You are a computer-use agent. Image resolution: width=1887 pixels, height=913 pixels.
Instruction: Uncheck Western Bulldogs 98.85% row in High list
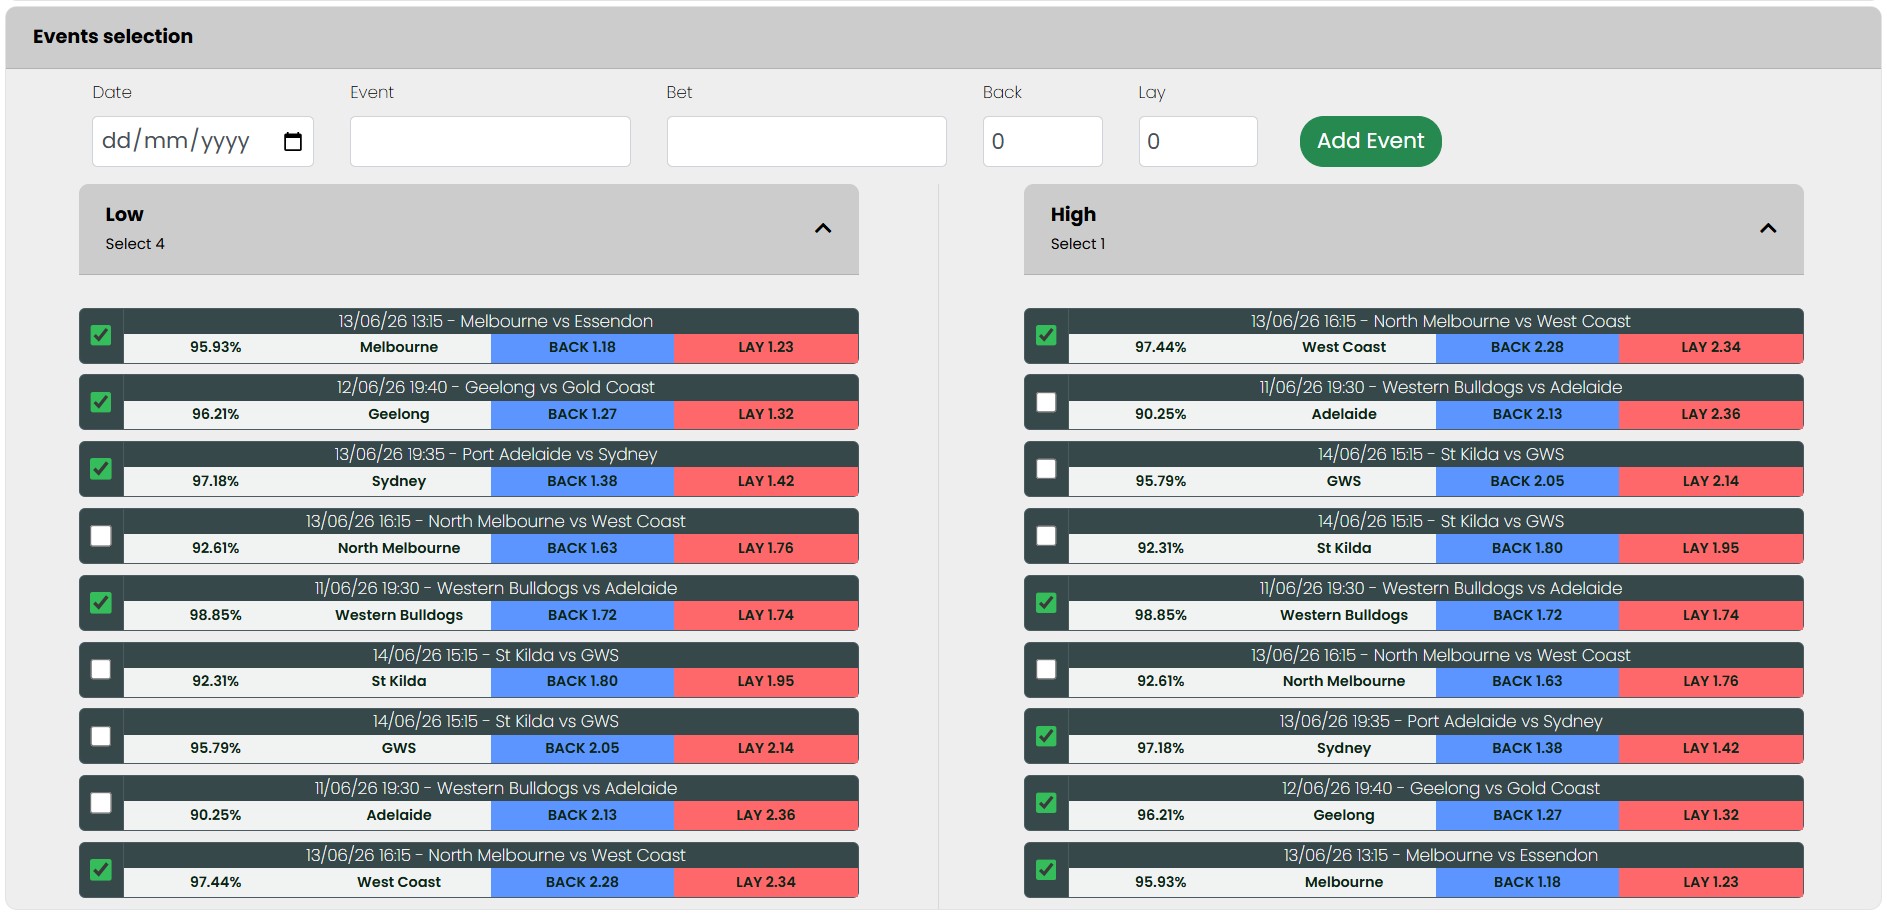click(1046, 602)
